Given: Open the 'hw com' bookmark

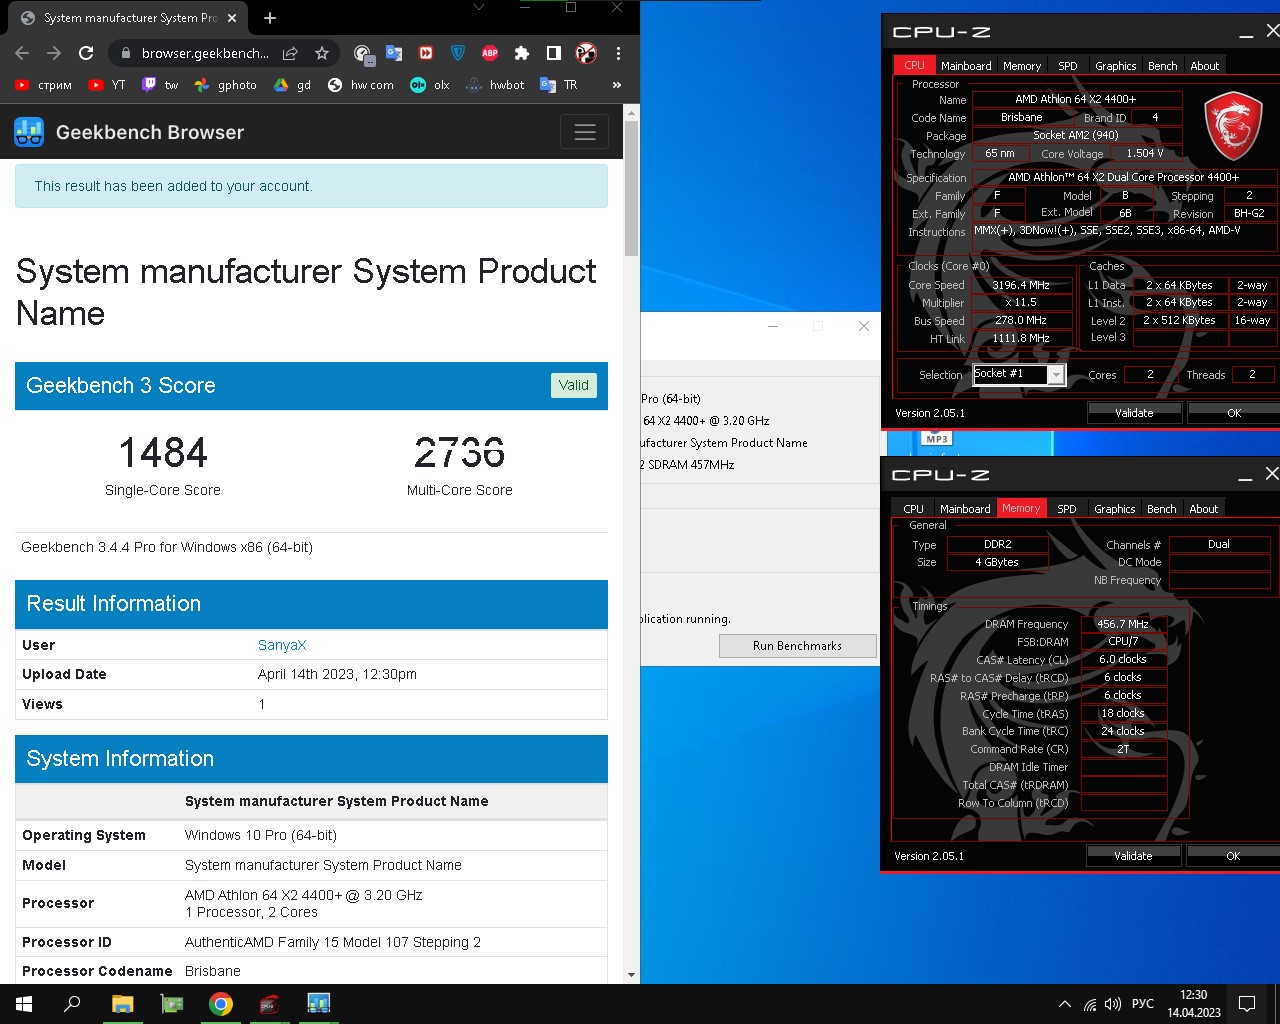Looking at the screenshot, I should coord(361,85).
